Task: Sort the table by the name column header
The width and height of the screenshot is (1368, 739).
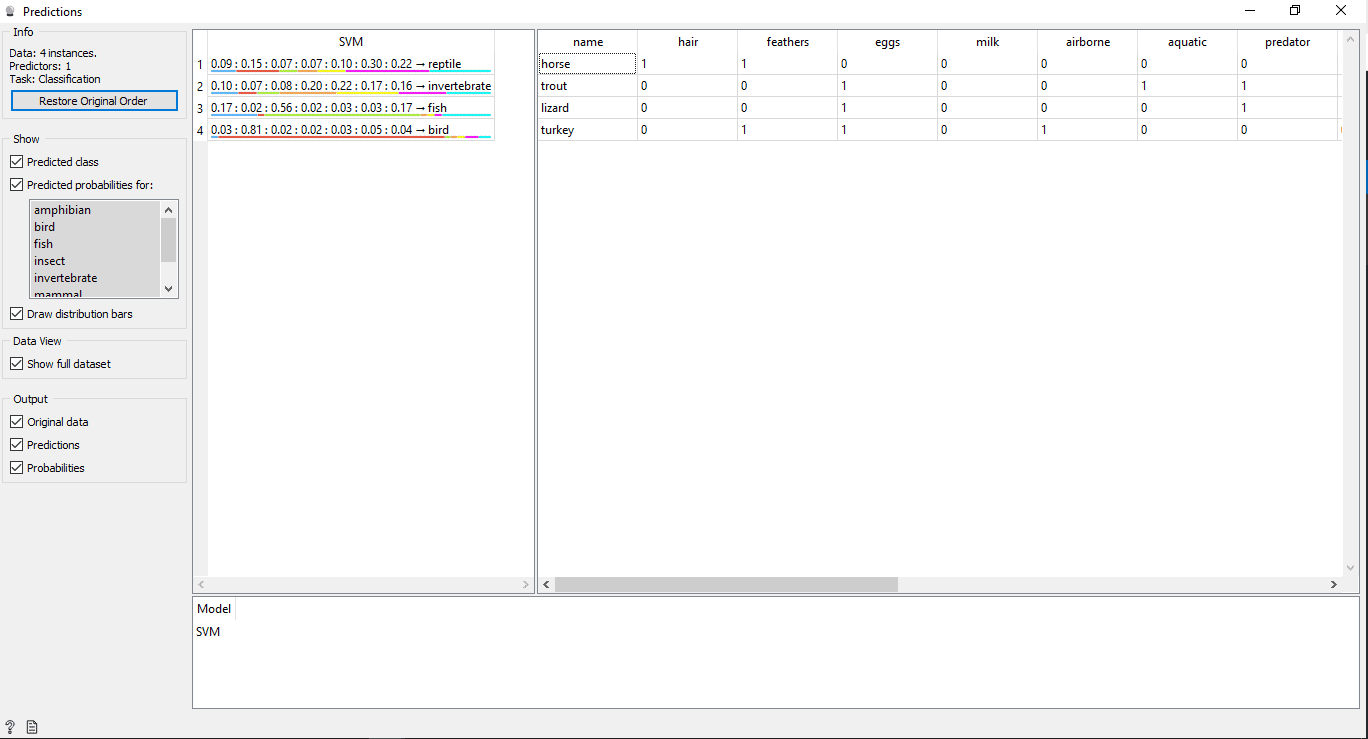Action: pyautogui.click(x=588, y=42)
